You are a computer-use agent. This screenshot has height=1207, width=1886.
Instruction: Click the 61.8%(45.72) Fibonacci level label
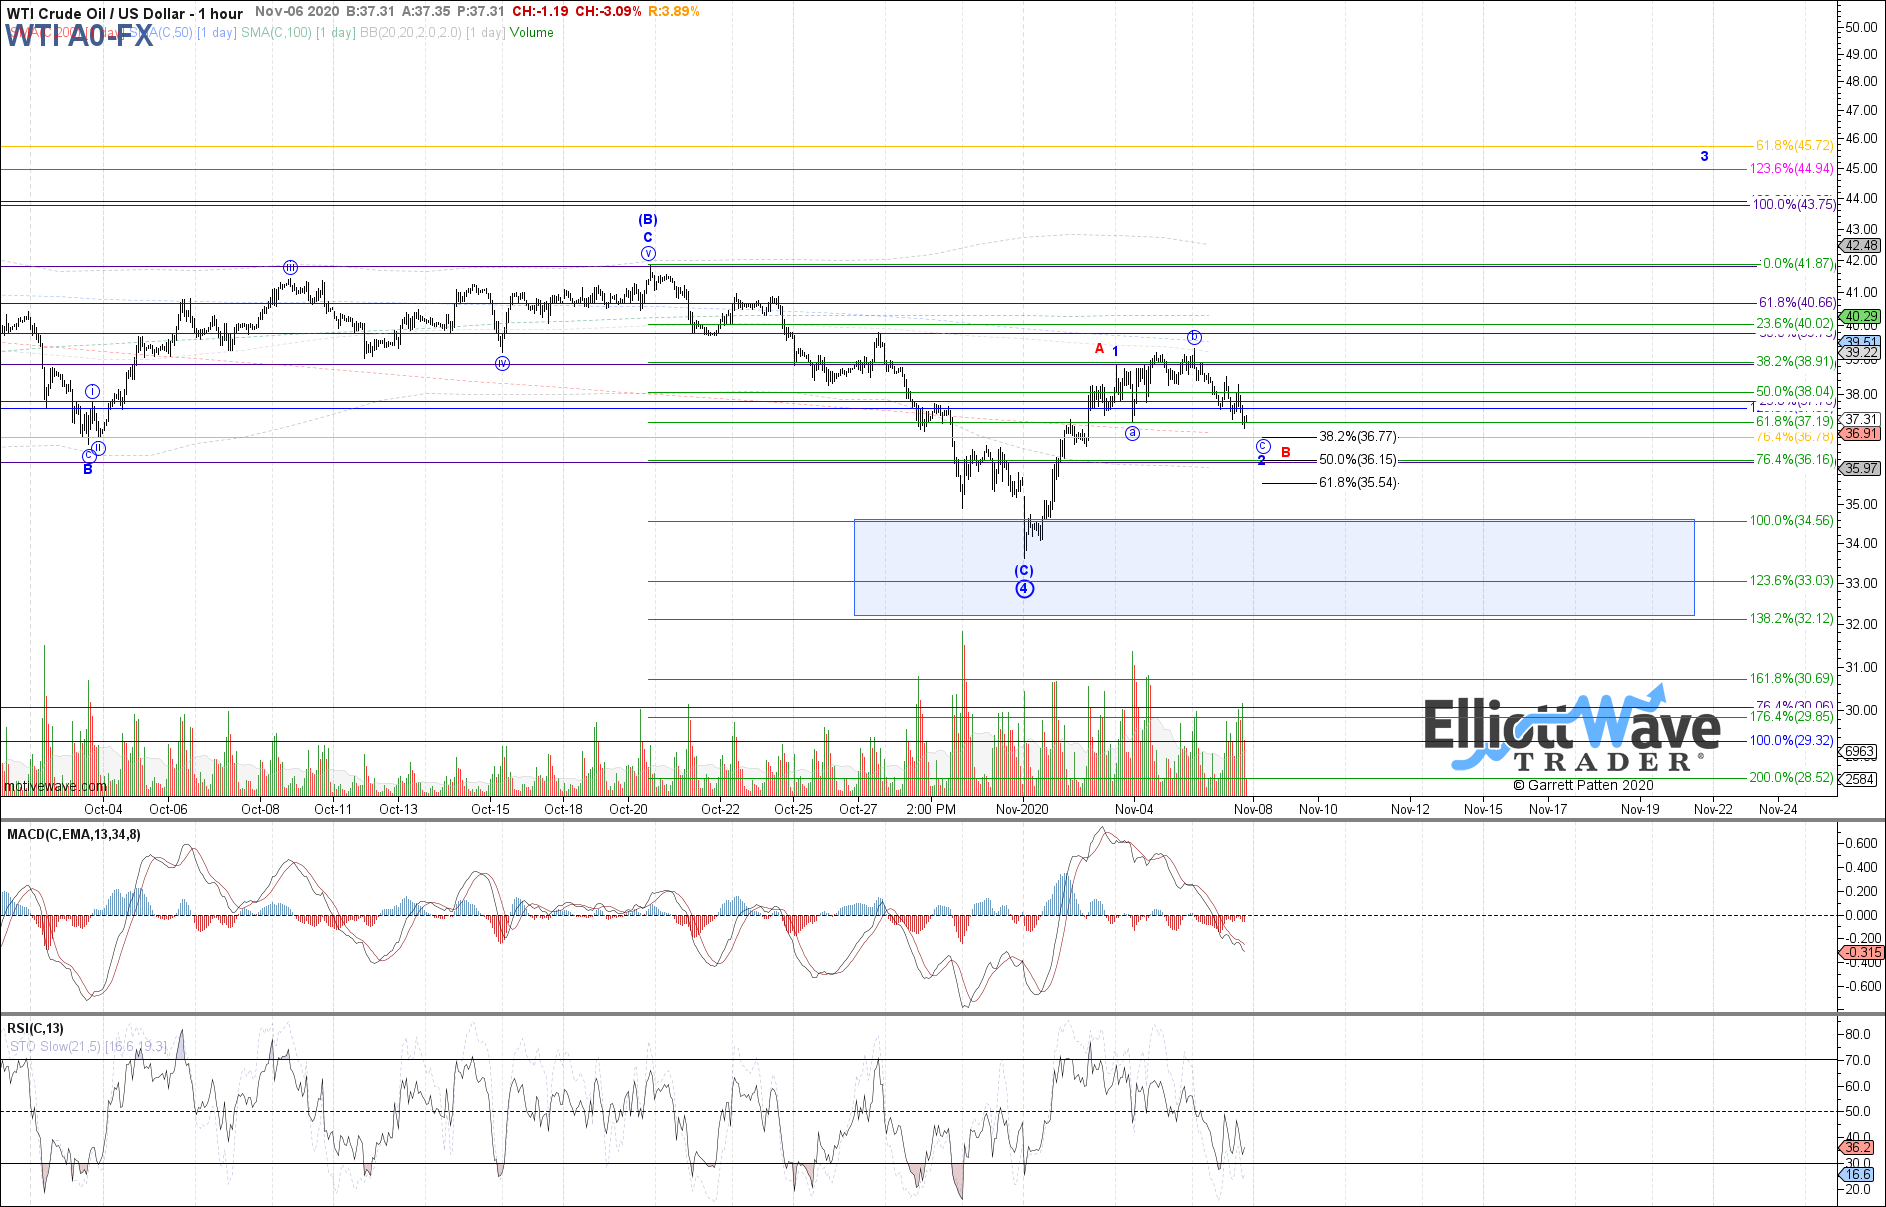pyautogui.click(x=1794, y=146)
